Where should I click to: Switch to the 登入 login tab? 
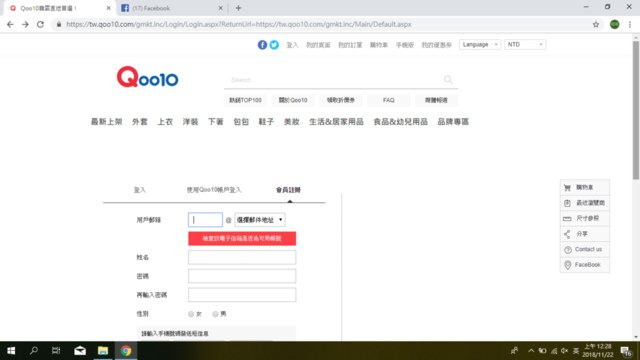tap(140, 190)
